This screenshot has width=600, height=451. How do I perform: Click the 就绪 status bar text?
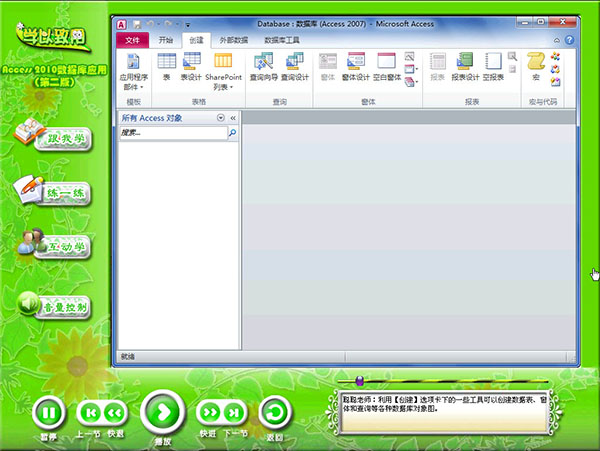(128, 357)
